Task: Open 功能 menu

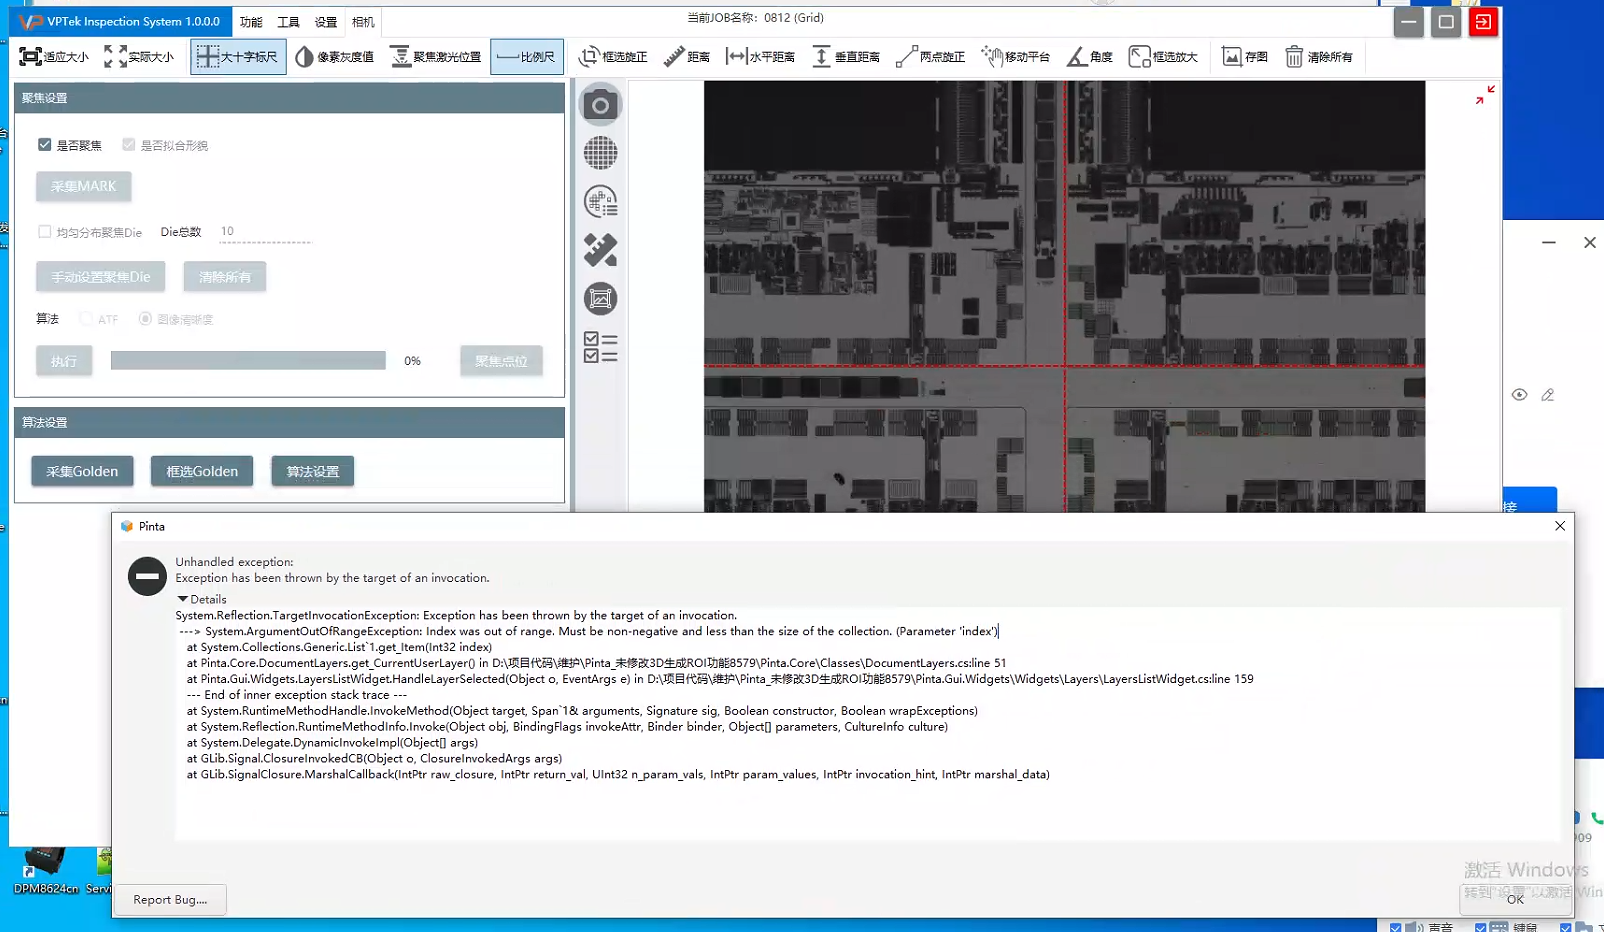Action: point(251,22)
